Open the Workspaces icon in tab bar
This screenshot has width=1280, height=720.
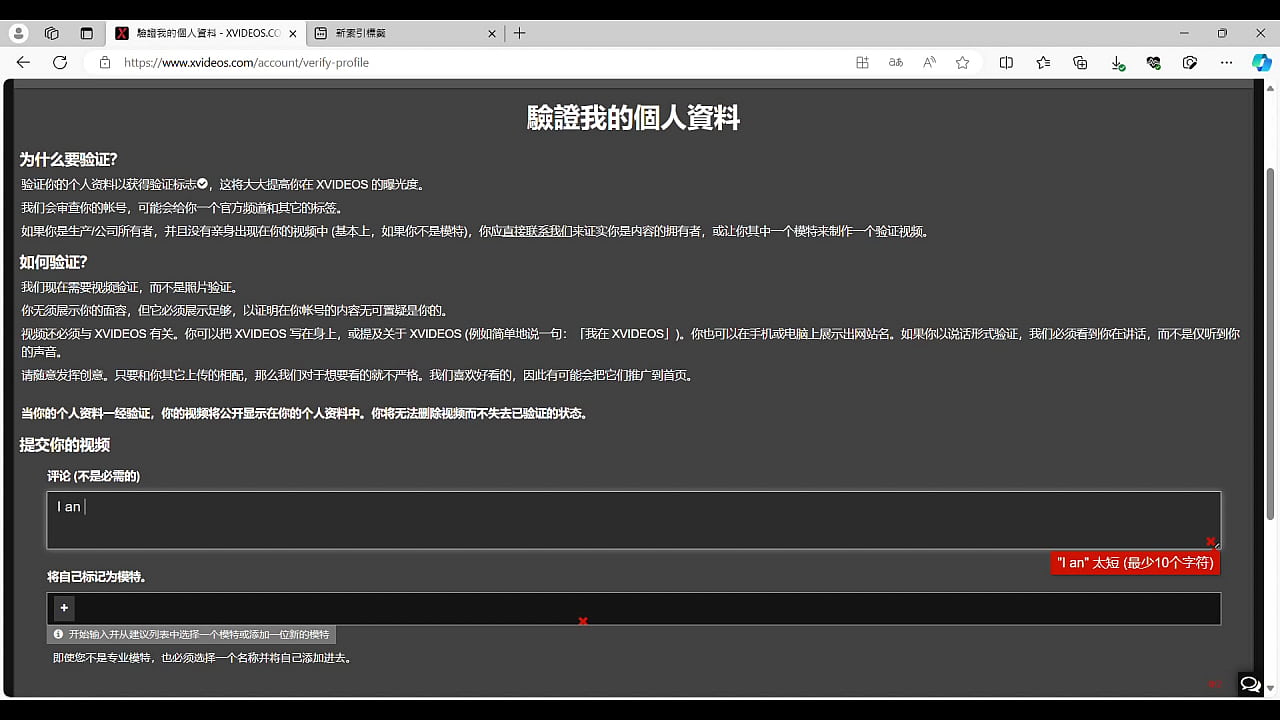tap(52, 33)
